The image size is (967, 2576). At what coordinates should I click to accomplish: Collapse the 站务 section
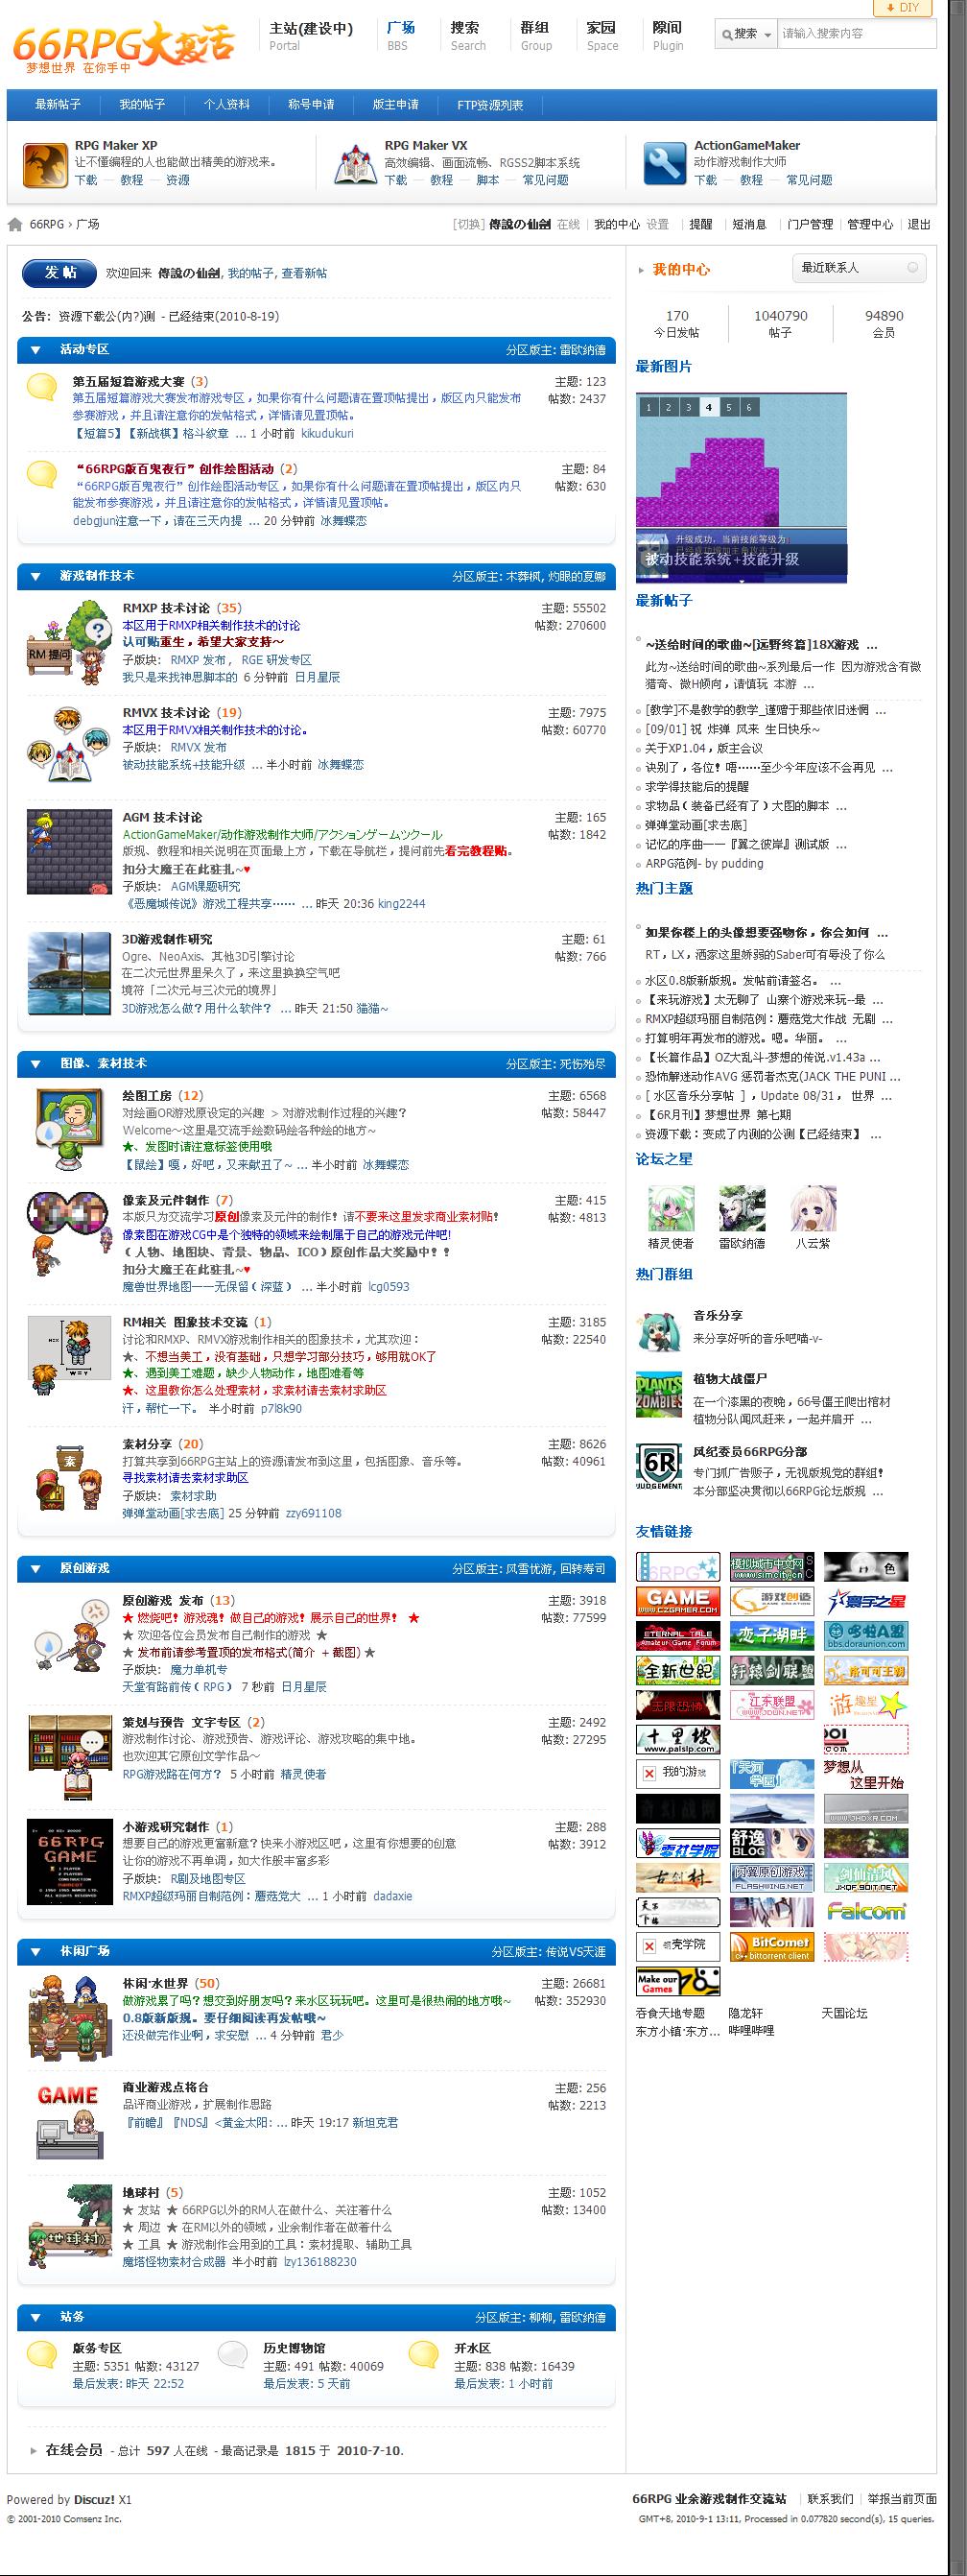click(36, 2316)
